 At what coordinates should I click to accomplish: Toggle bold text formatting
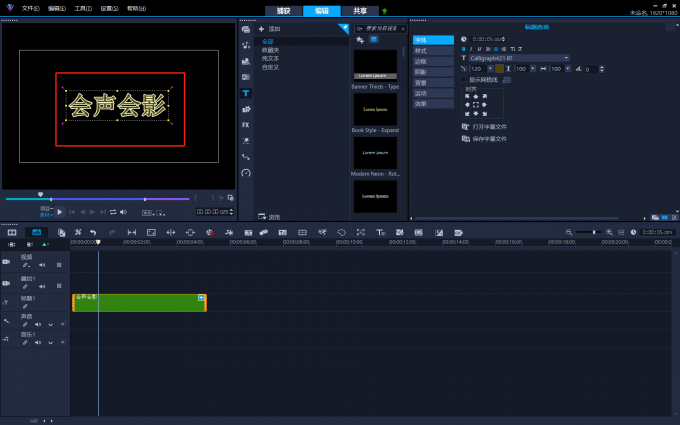pyautogui.click(x=464, y=48)
